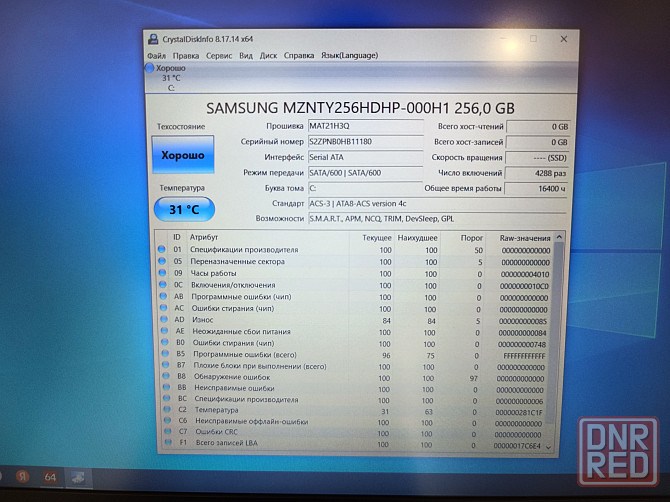Click the status dot next to Ошибки CRC
The width and height of the screenshot is (670, 502).
pyautogui.click(x=162, y=431)
